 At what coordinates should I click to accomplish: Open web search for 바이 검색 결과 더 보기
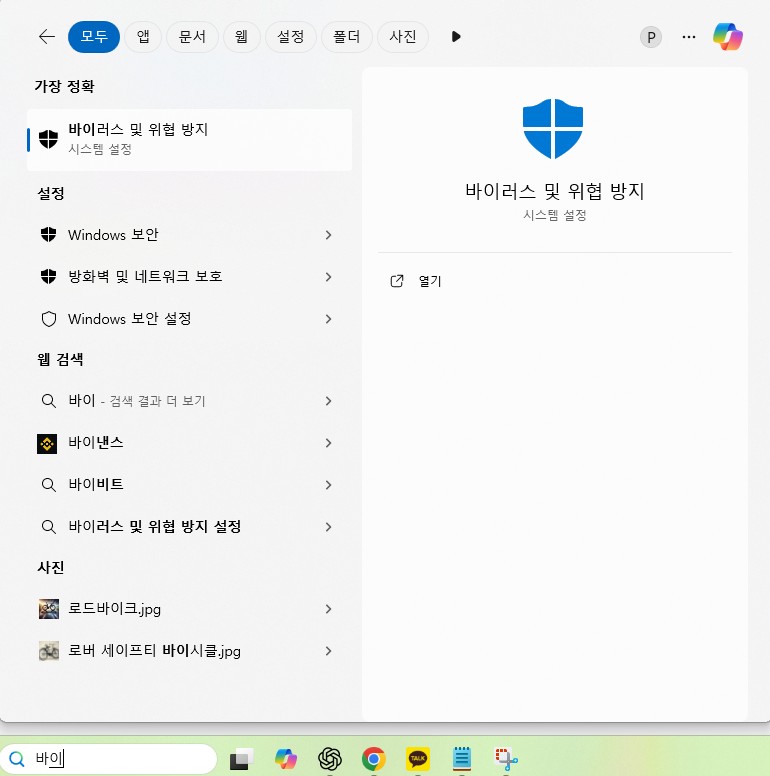(190, 400)
